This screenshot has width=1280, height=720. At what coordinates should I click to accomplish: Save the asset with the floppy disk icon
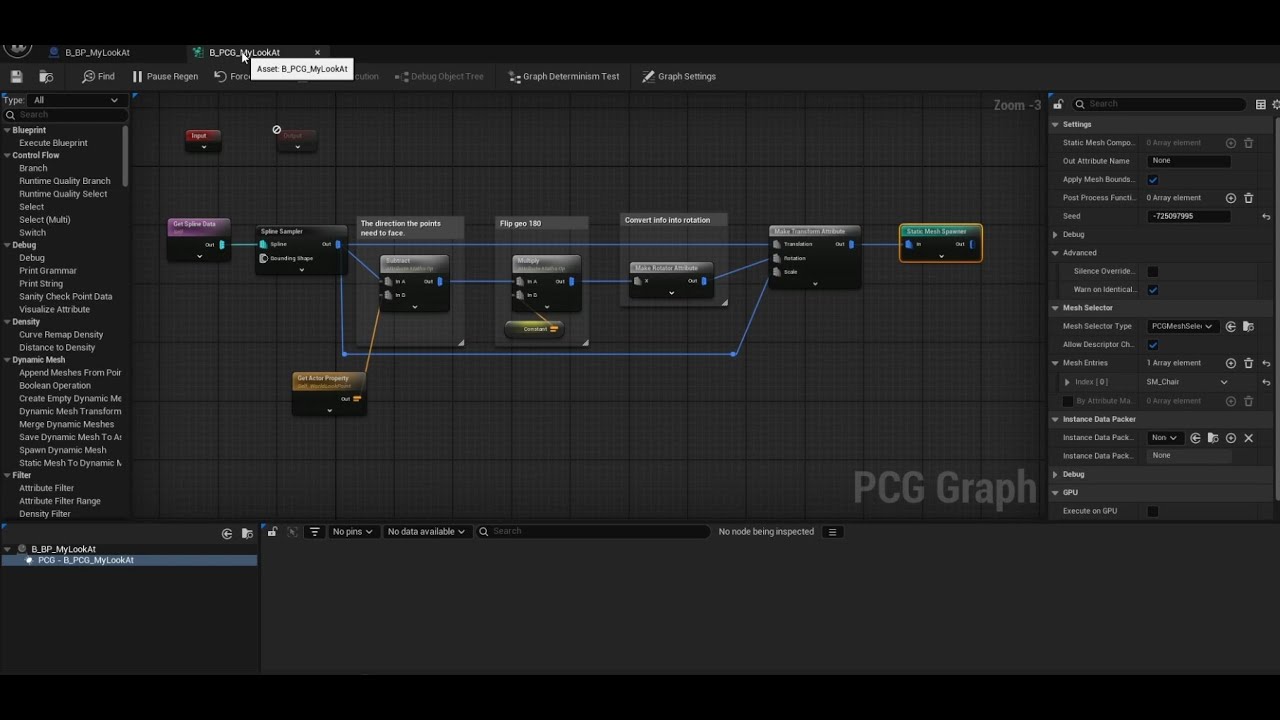pos(16,76)
